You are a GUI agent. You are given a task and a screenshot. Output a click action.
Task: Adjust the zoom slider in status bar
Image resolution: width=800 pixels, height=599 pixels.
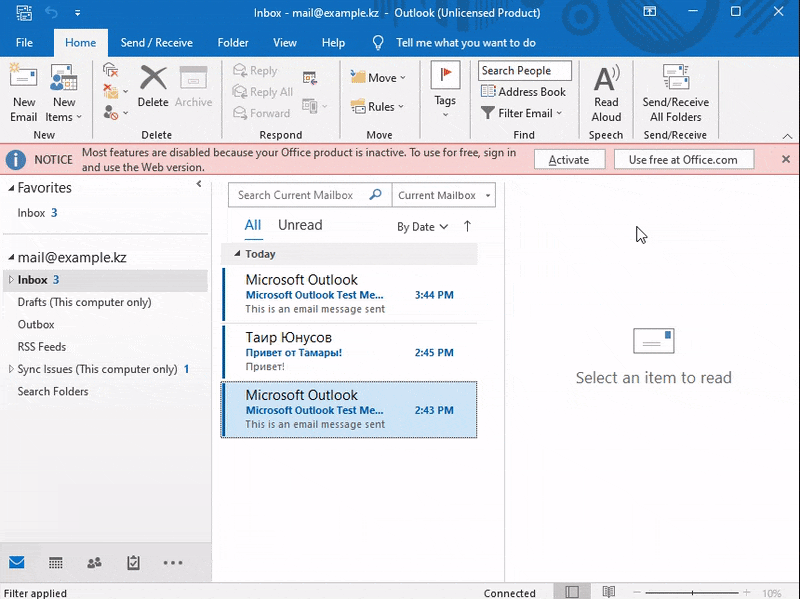692,593
